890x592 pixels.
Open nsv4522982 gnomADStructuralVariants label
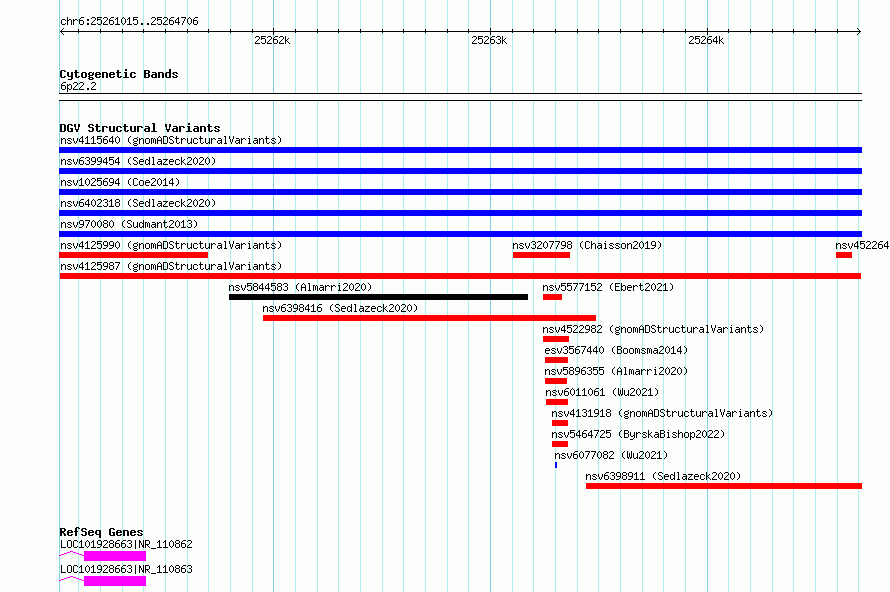(x=653, y=329)
